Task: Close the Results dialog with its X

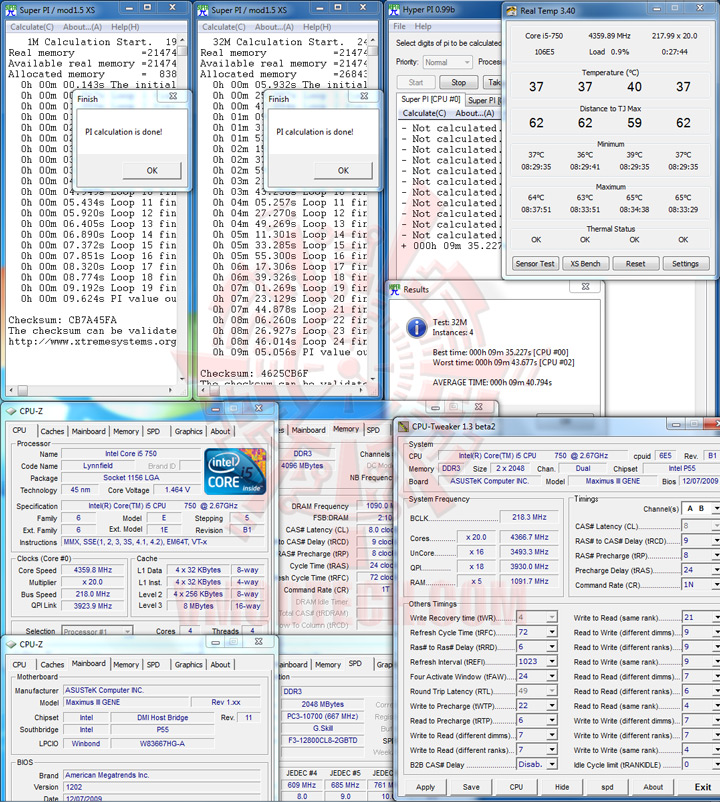Action: point(586,287)
